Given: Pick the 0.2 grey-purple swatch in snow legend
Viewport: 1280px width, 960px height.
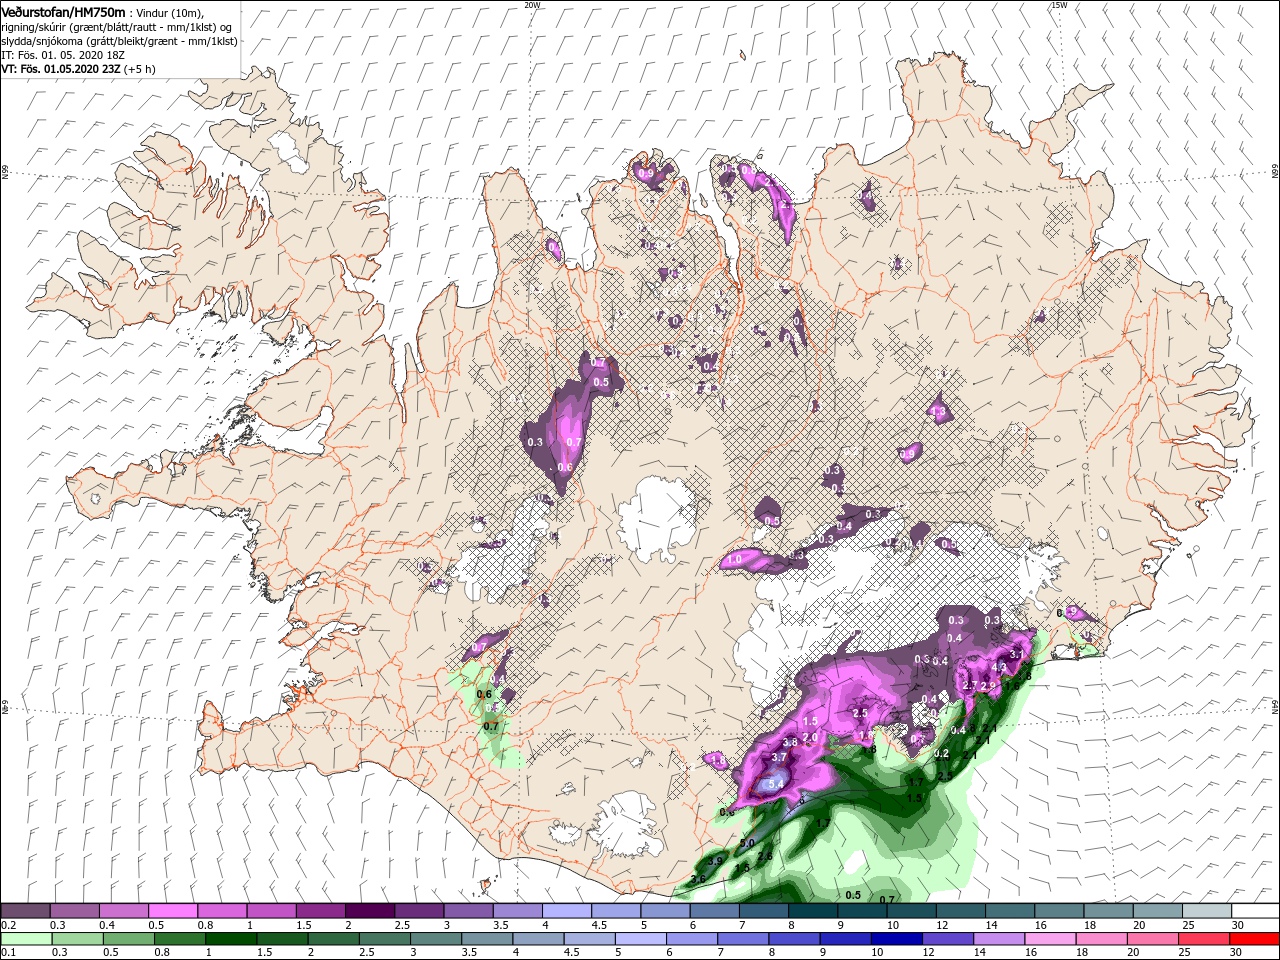Looking at the screenshot, I should point(25,911).
